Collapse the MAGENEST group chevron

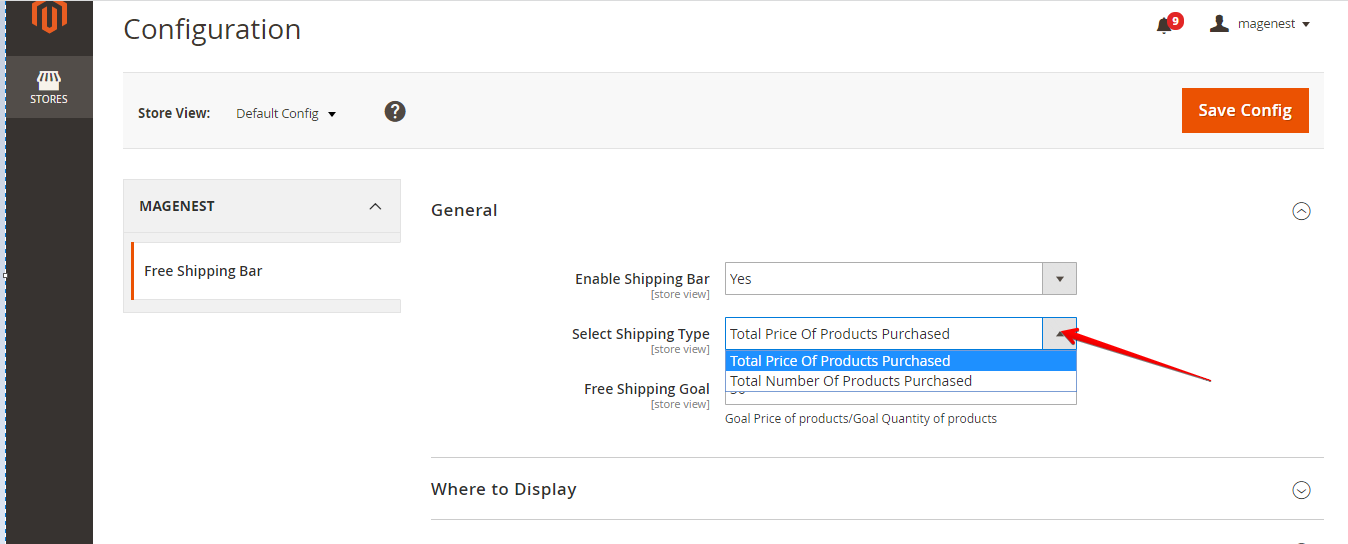pyautogui.click(x=375, y=207)
